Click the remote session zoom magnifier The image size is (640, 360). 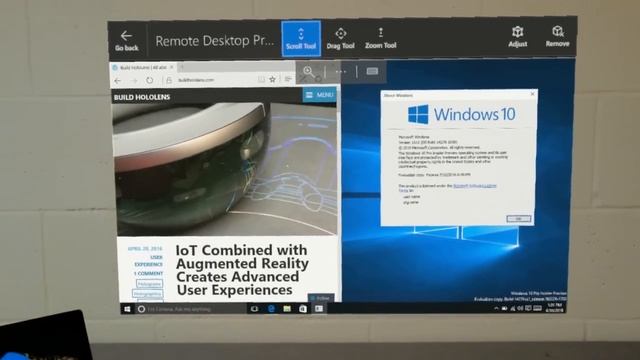(x=309, y=72)
